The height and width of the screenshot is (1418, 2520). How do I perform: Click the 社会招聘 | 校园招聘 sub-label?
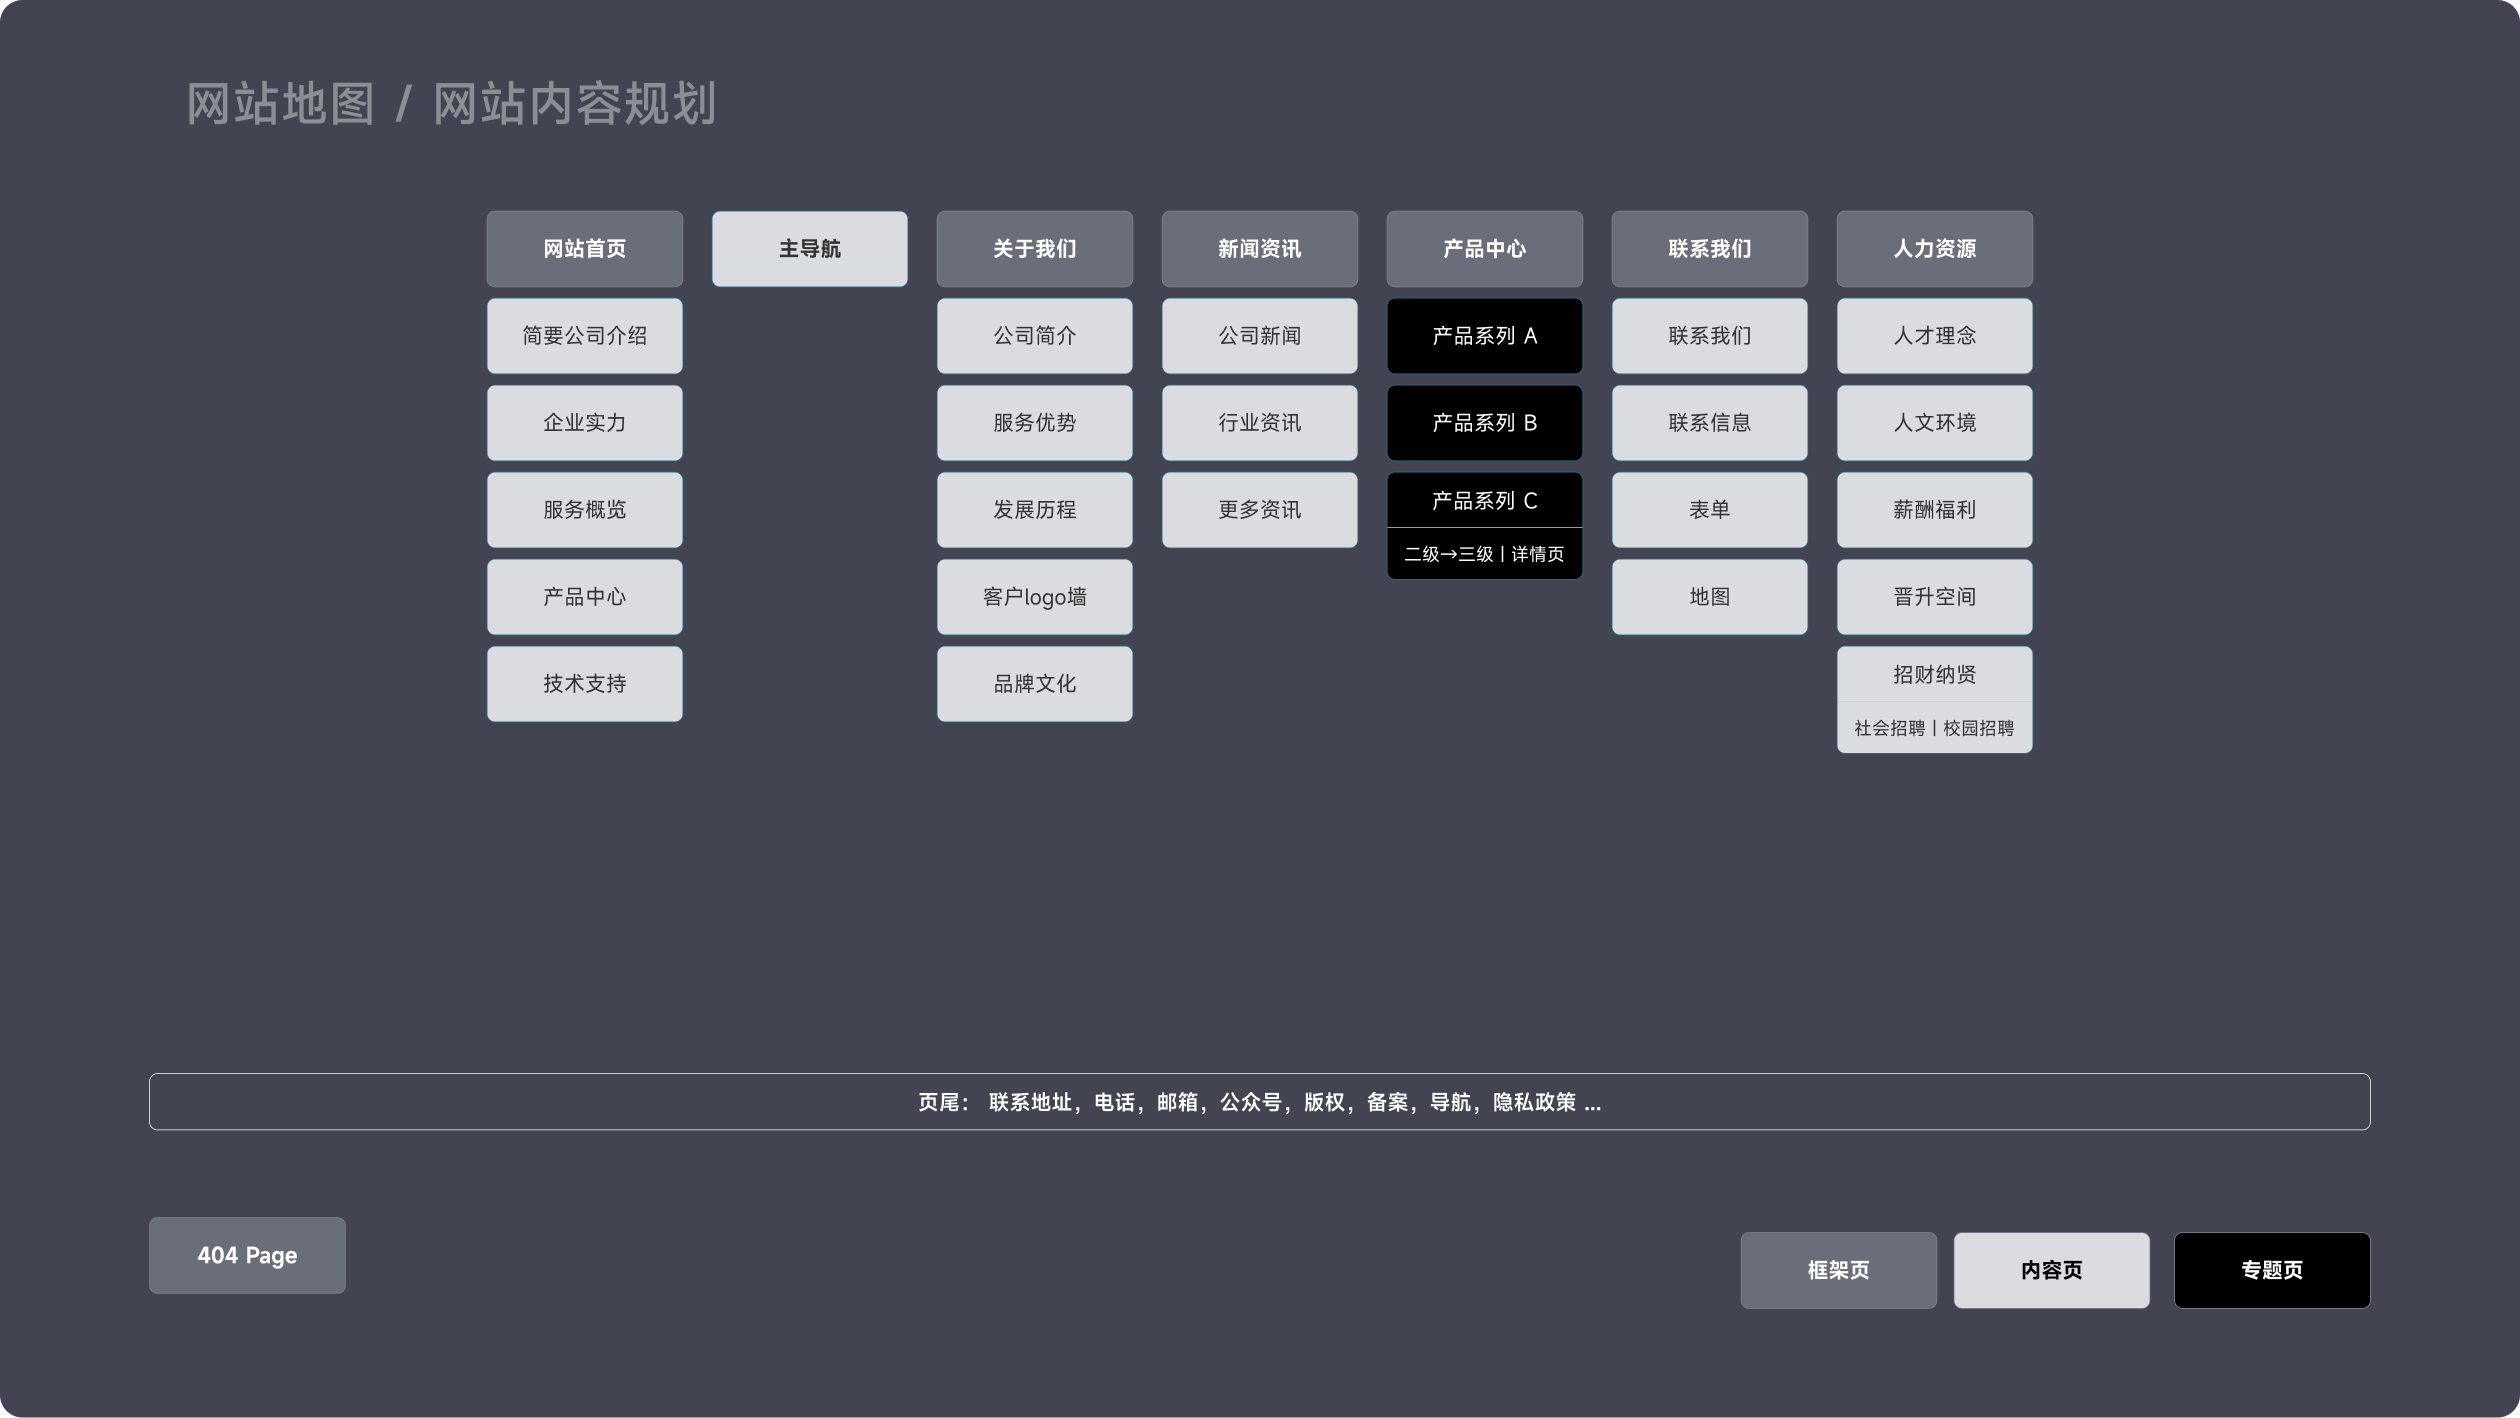pyautogui.click(x=1934, y=728)
